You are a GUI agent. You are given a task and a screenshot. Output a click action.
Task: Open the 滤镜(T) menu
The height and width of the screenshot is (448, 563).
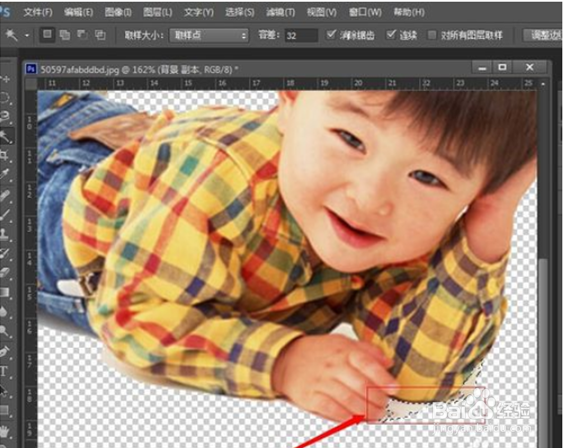[280, 12]
